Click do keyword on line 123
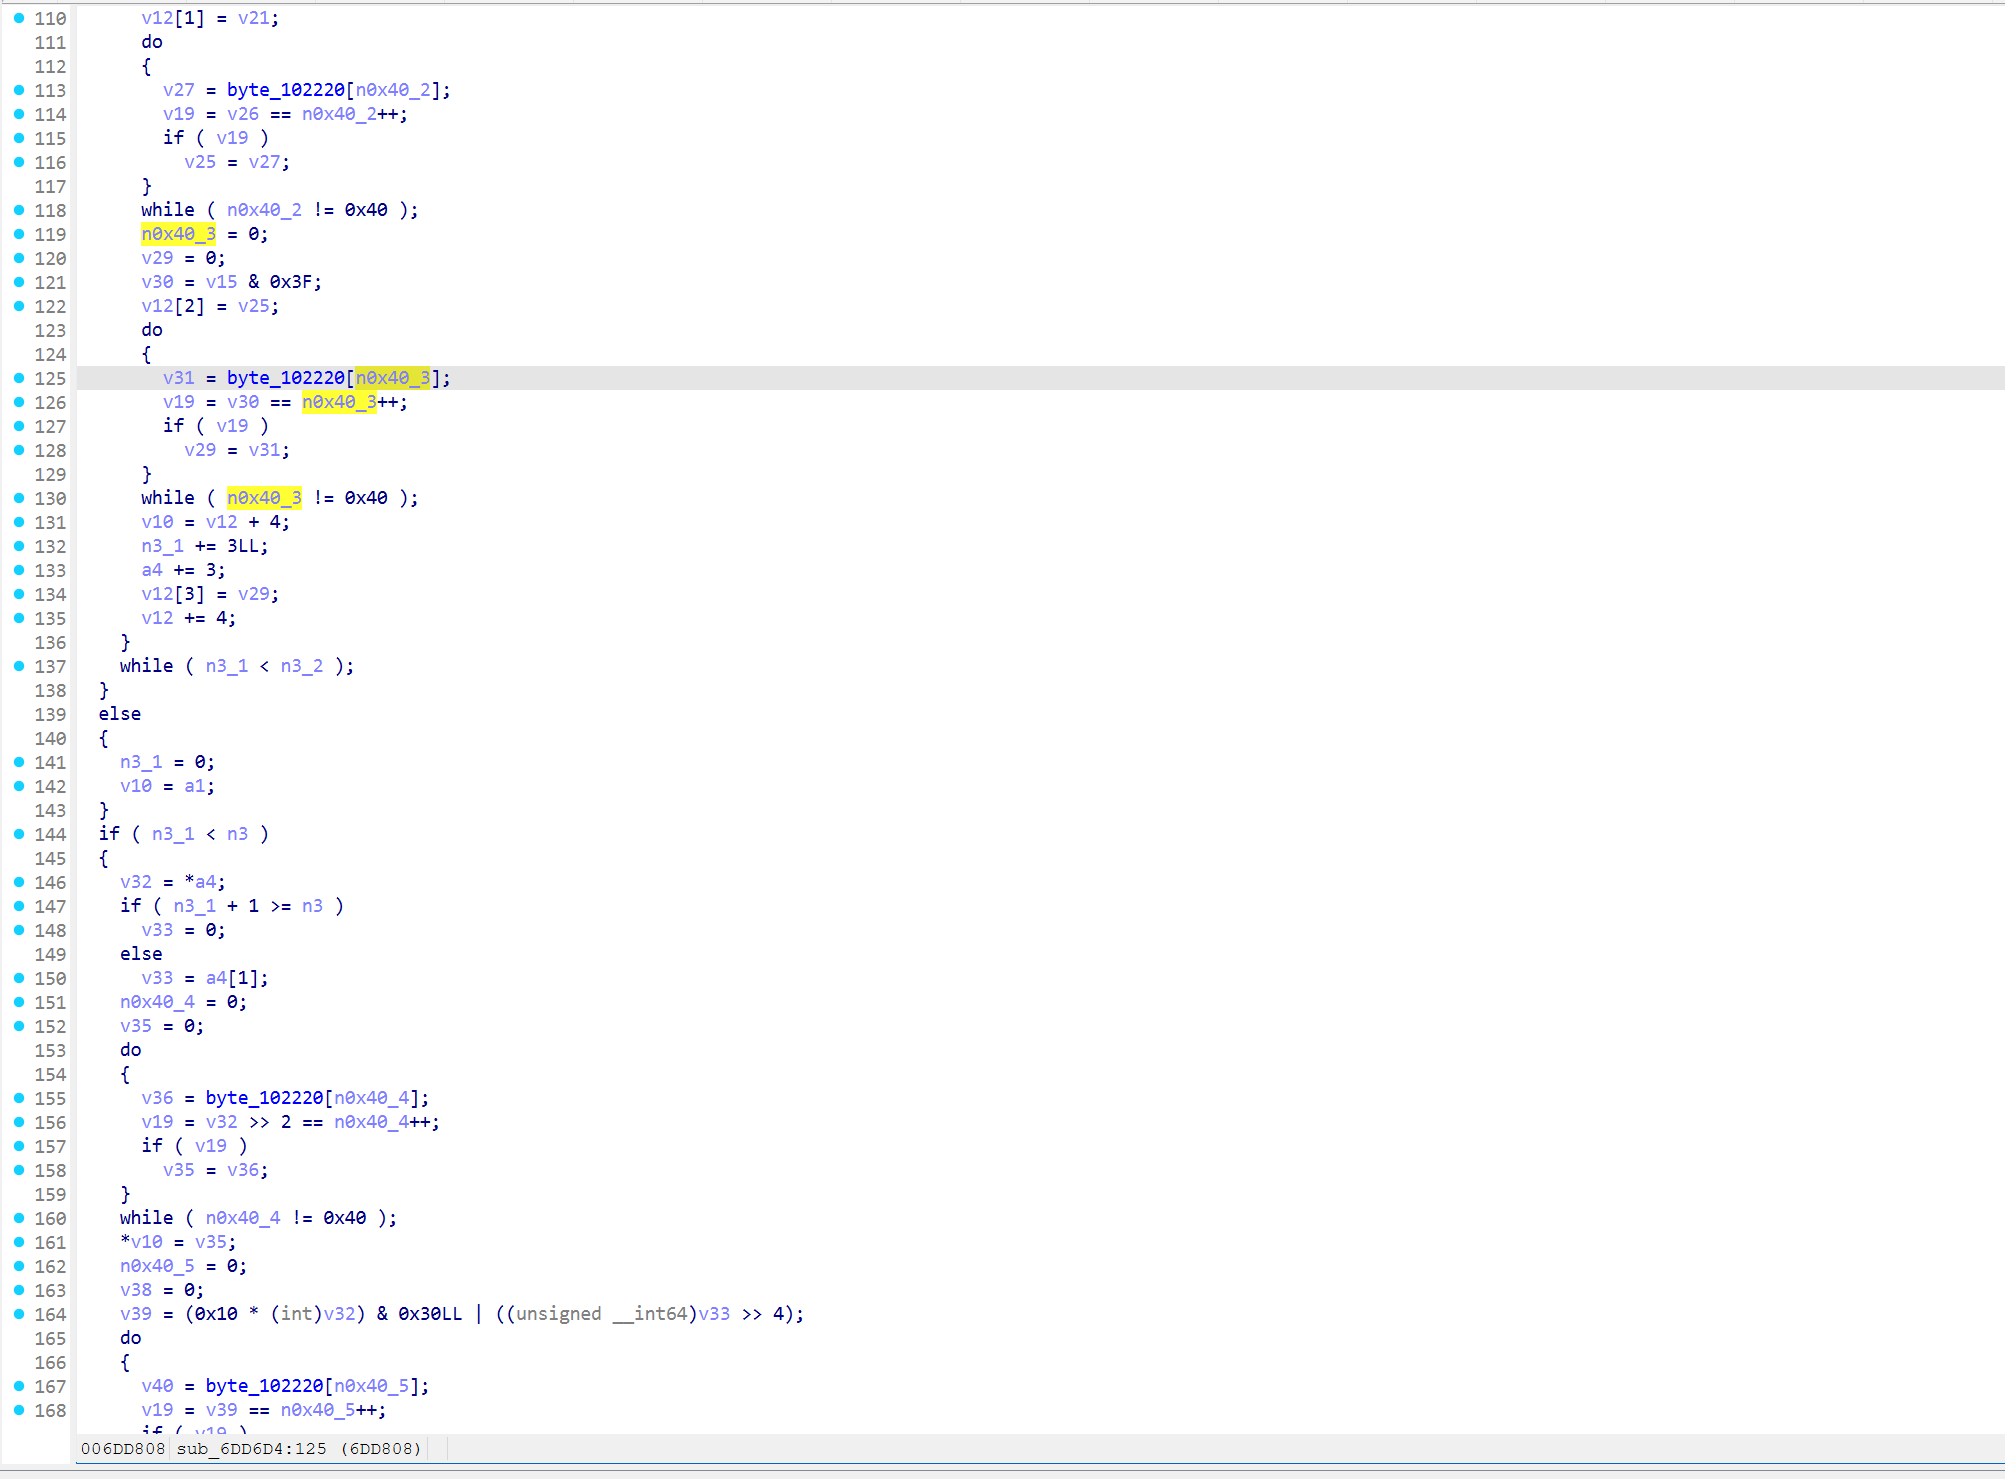 pyautogui.click(x=152, y=330)
